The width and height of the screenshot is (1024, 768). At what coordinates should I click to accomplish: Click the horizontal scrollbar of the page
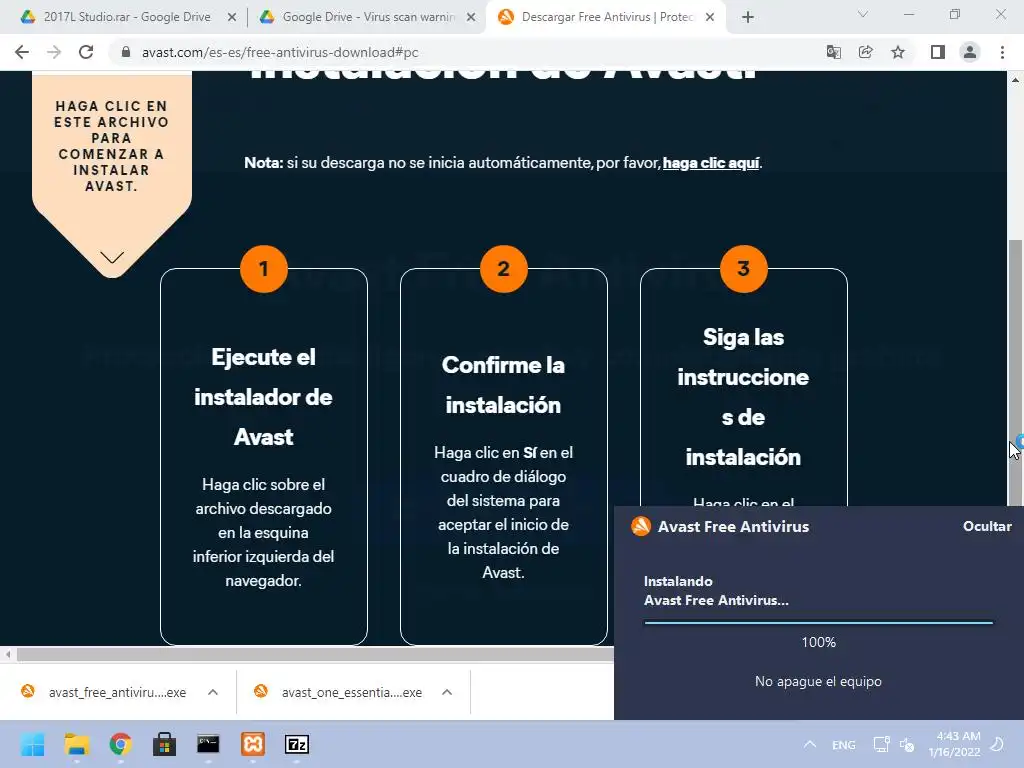(313, 654)
